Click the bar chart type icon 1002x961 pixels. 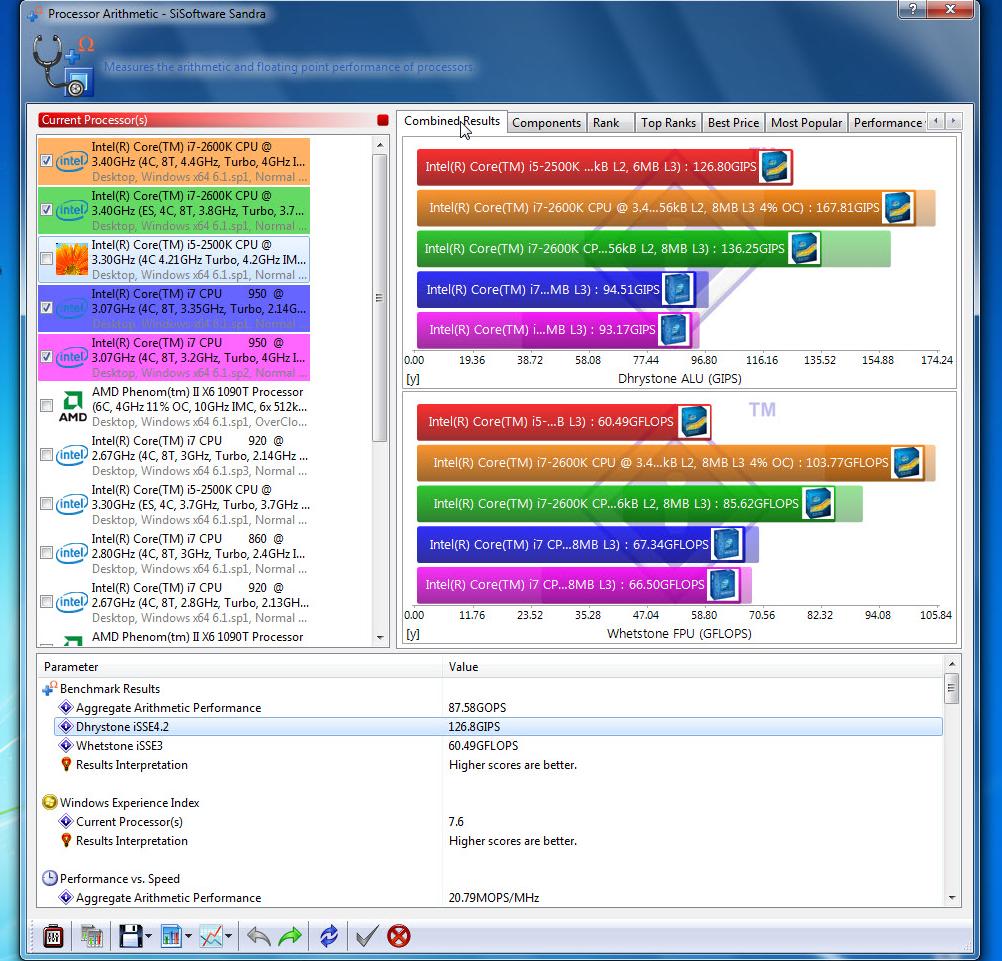click(x=171, y=937)
